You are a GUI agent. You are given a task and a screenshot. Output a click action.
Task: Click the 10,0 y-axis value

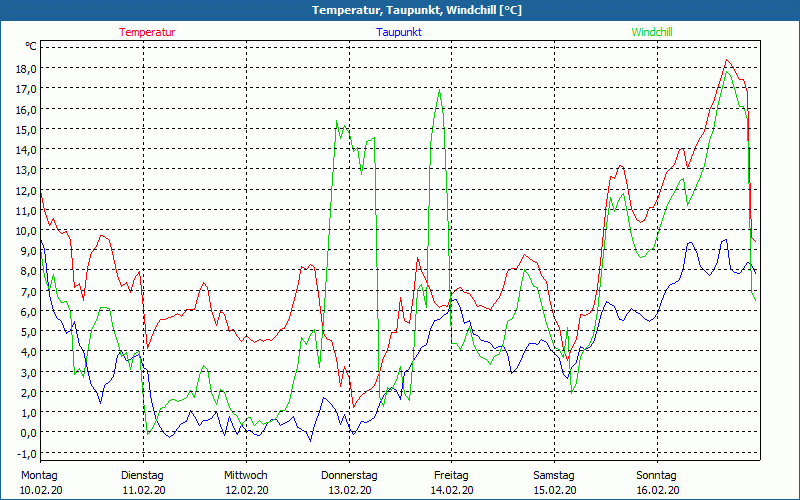[x=25, y=230]
